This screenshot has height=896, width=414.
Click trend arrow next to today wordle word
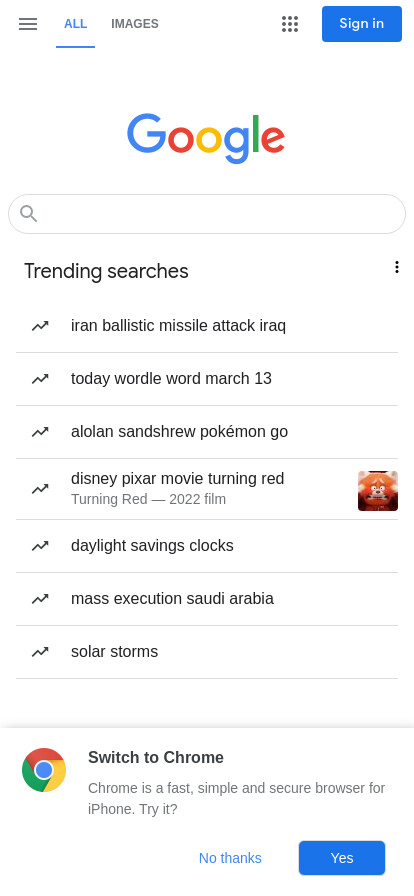[x=40, y=379]
